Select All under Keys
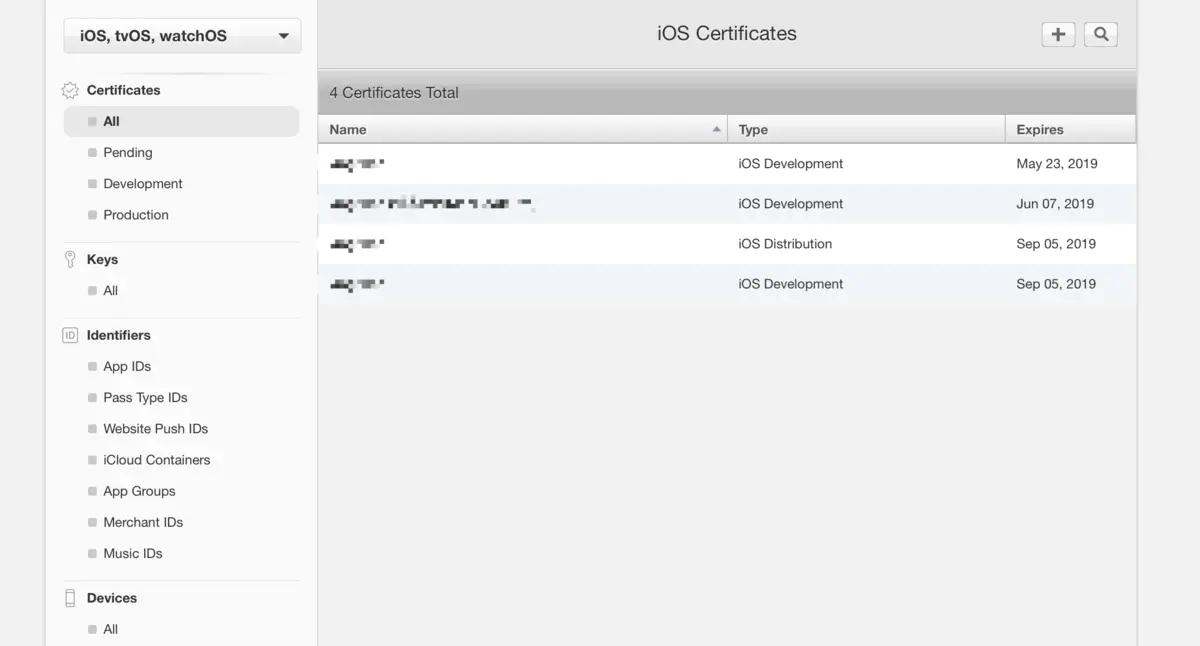This screenshot has height=646, width=1200. (x=110, y=291)
